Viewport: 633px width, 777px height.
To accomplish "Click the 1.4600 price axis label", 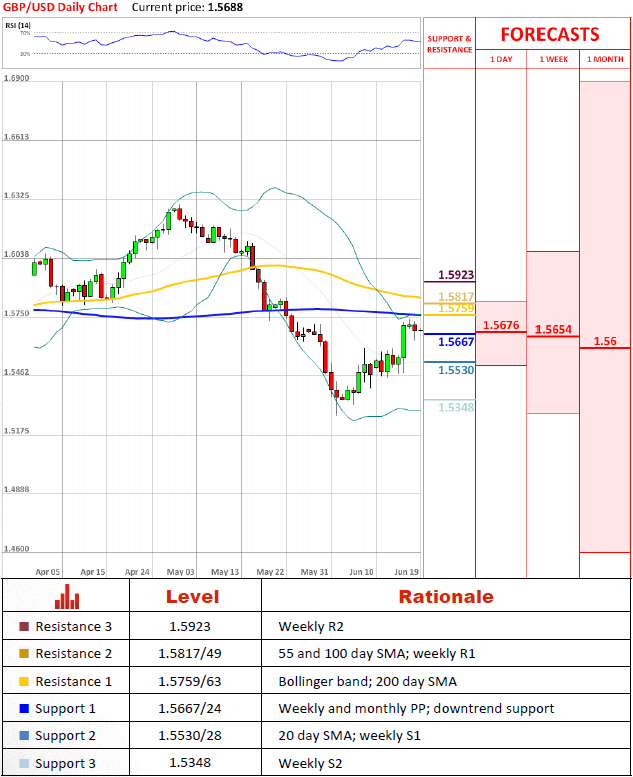I will click(x=16, y=549).
